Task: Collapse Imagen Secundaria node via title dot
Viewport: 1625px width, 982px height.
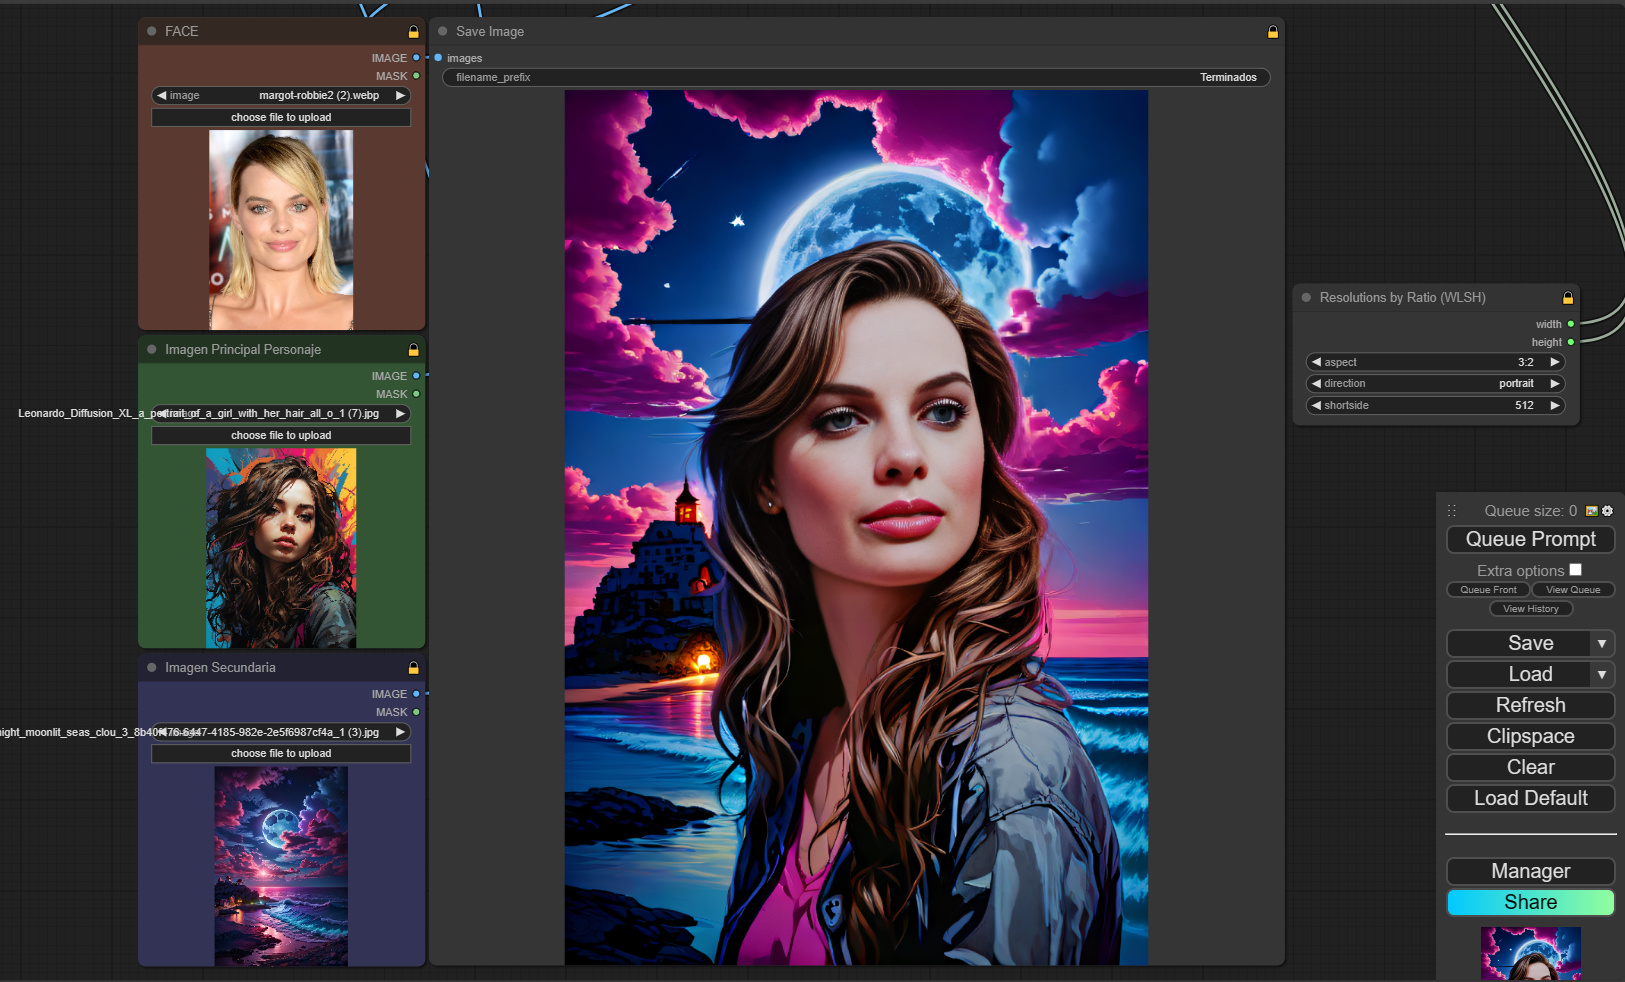Action: pos(152,668)
